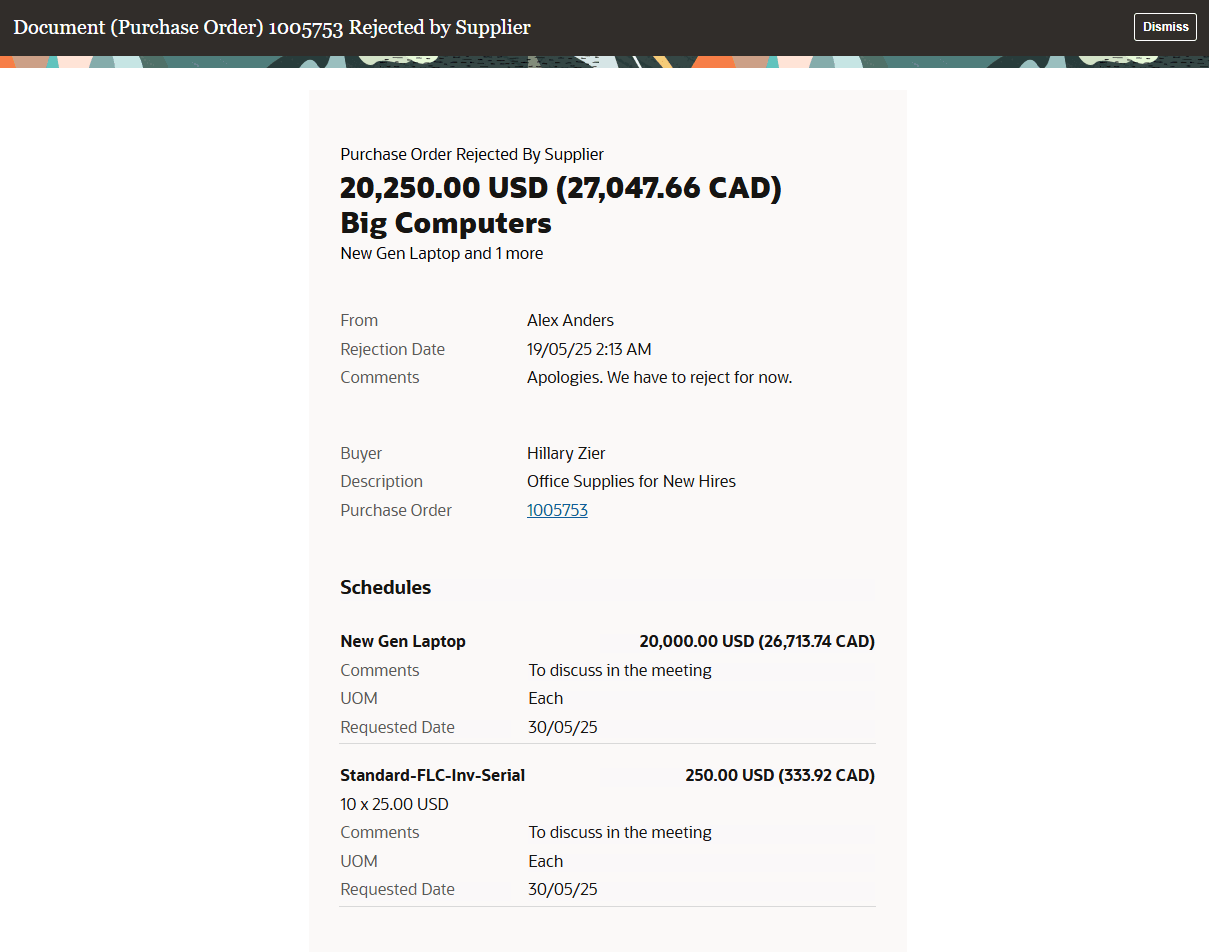Click the Each UOM value for Standard-FLC-Inv-Serial

pyautogui.click(x=545, y=861)
